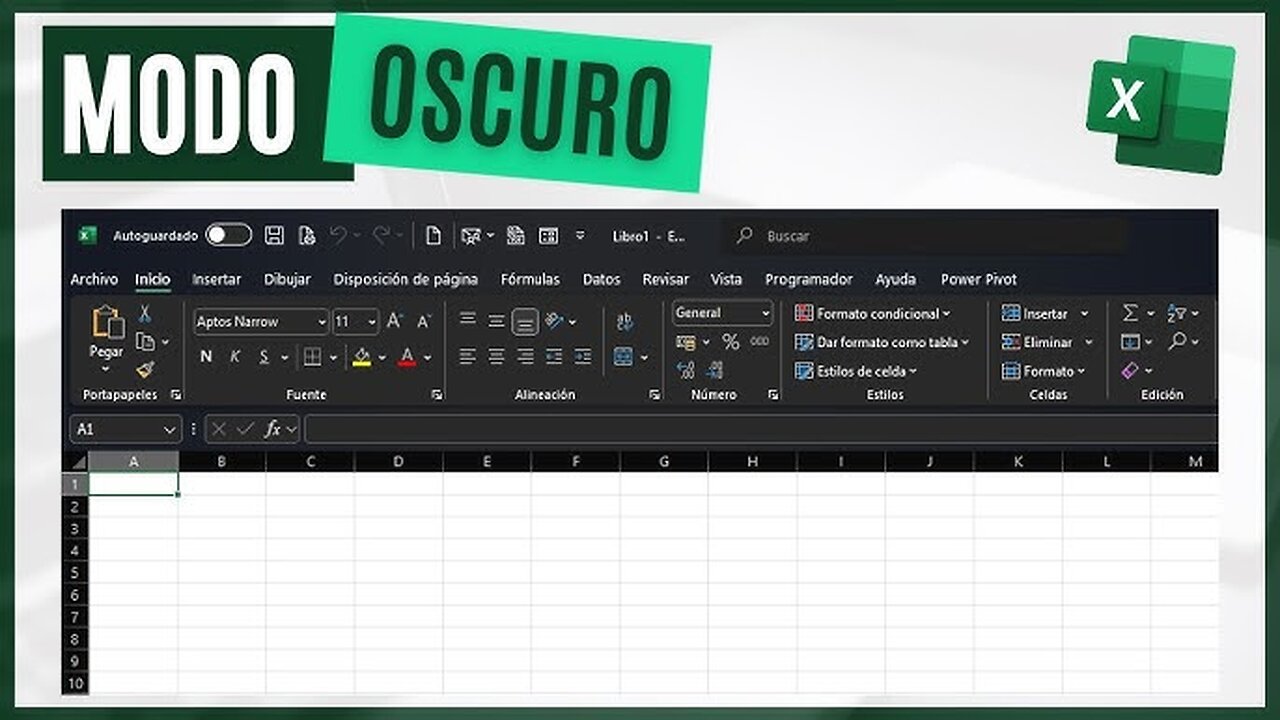
Task: Toggle Align Left in Alineación
Action: click(467, 356)
